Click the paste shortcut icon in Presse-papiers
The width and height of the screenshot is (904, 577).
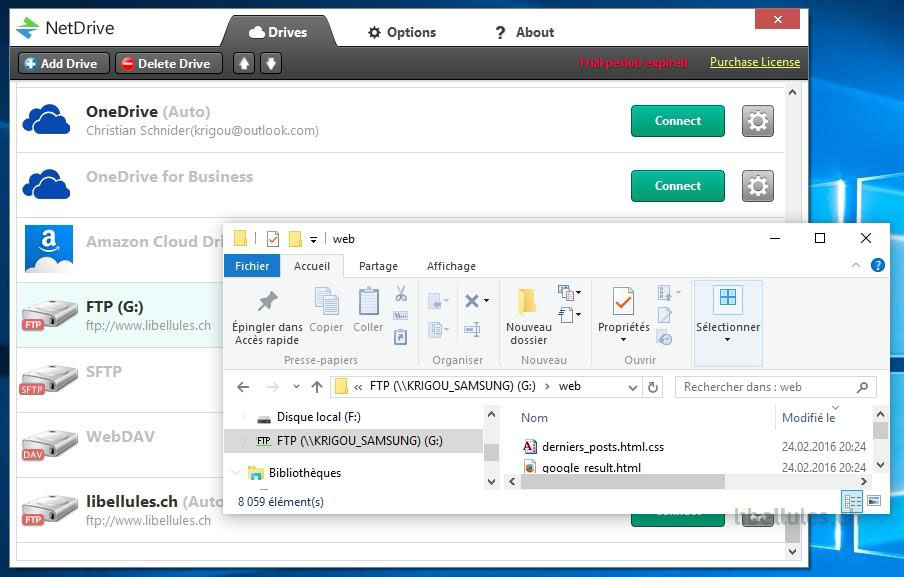(401, 337)
